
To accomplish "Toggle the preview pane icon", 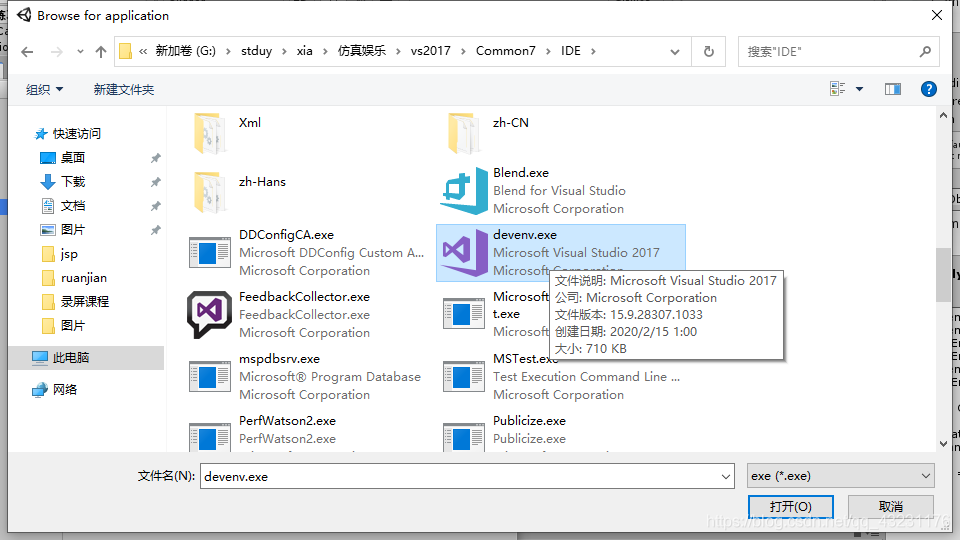I will point(893,89).
